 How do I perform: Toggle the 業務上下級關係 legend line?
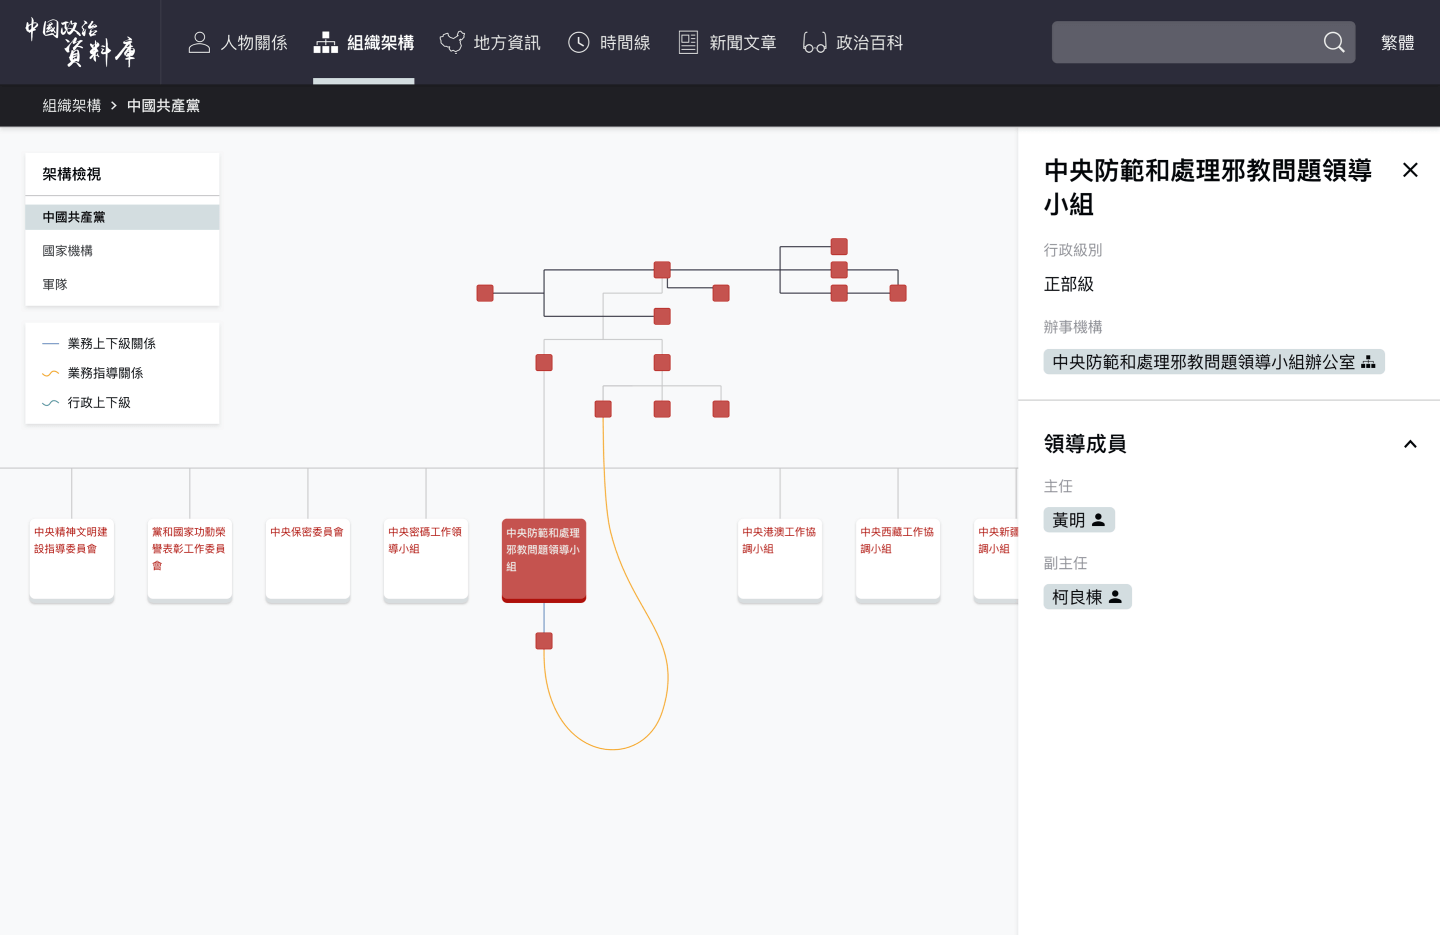51,343
